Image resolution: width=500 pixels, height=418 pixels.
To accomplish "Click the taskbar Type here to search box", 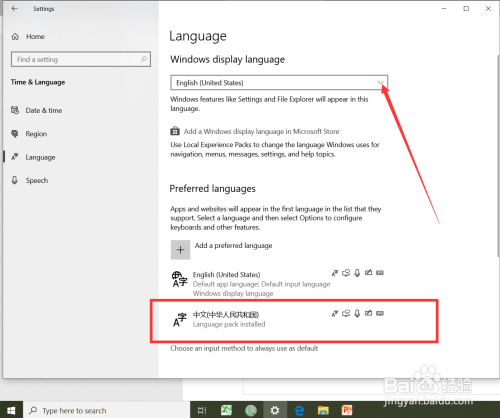I will [x=106, y=410].
